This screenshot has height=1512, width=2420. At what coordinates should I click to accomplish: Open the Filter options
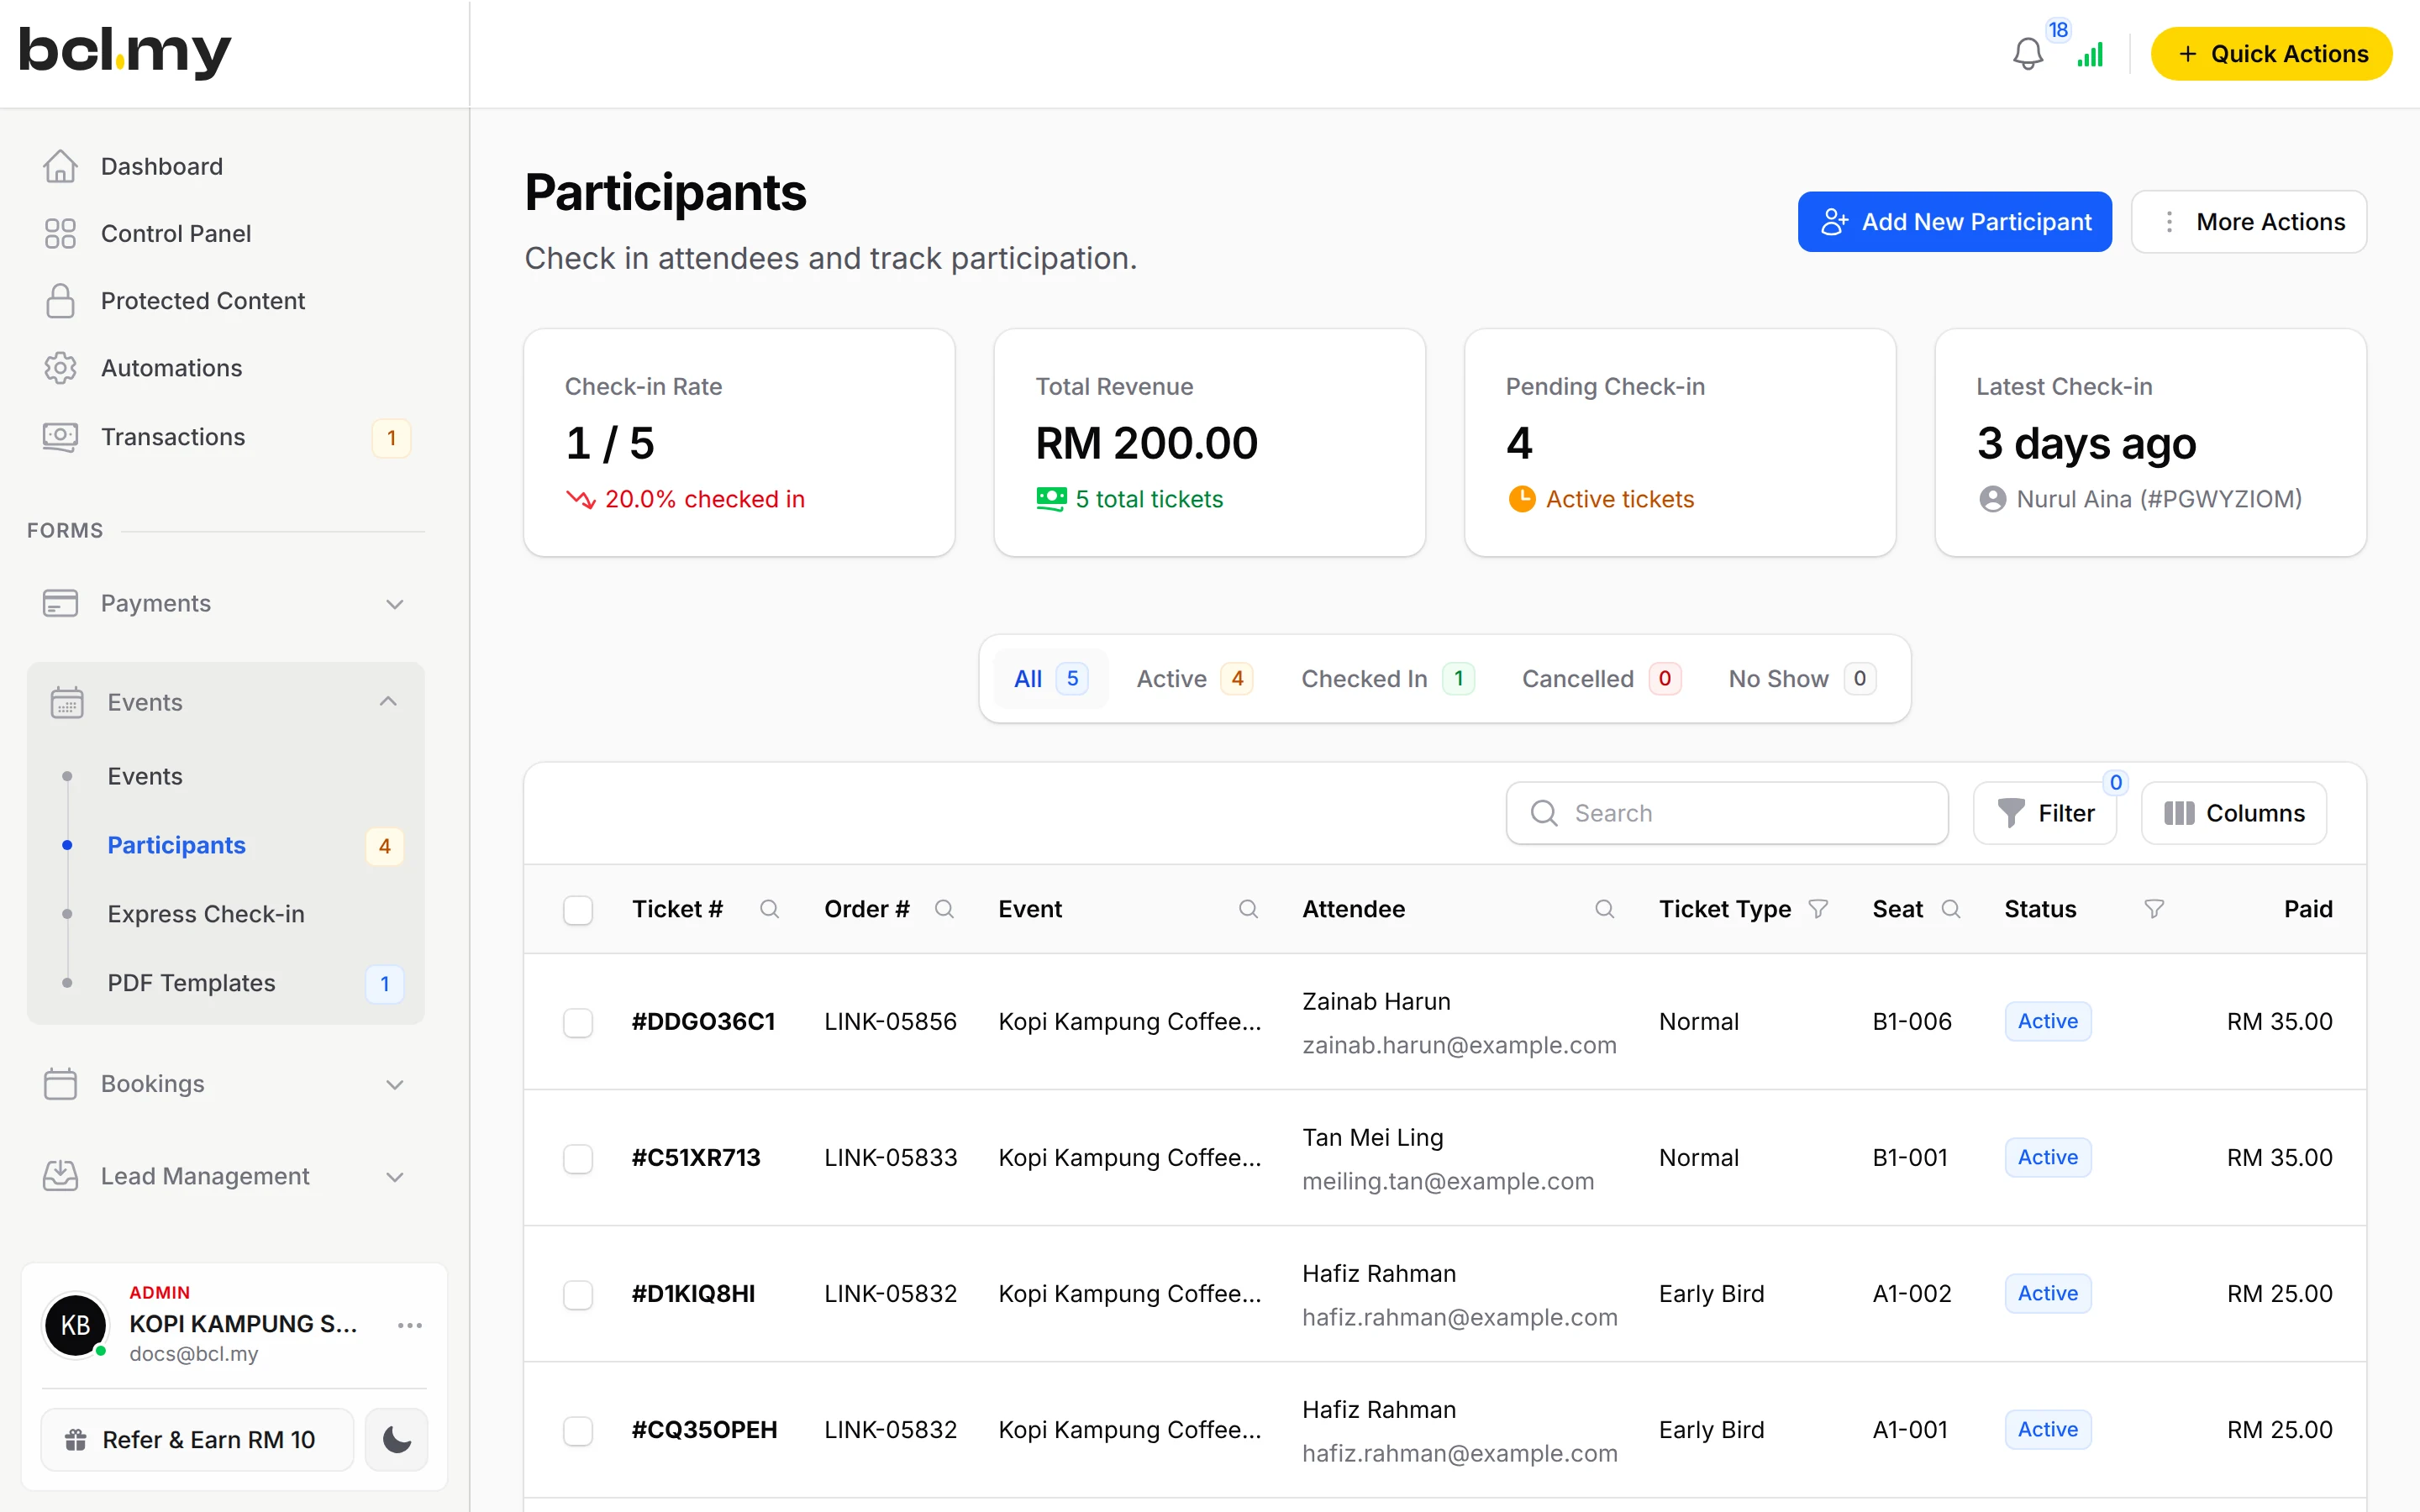(x=2045, y=813)
